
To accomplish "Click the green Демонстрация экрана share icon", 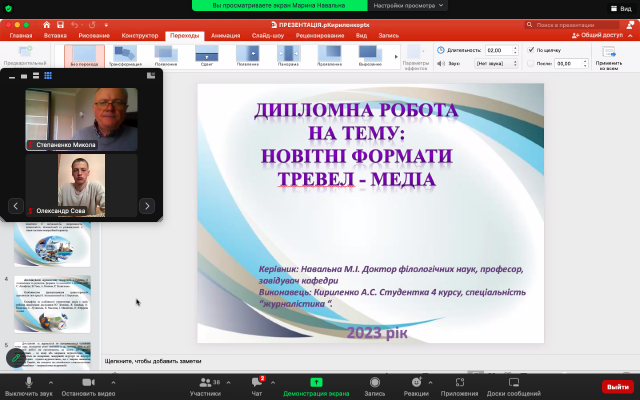I will [x=316, y=382].
